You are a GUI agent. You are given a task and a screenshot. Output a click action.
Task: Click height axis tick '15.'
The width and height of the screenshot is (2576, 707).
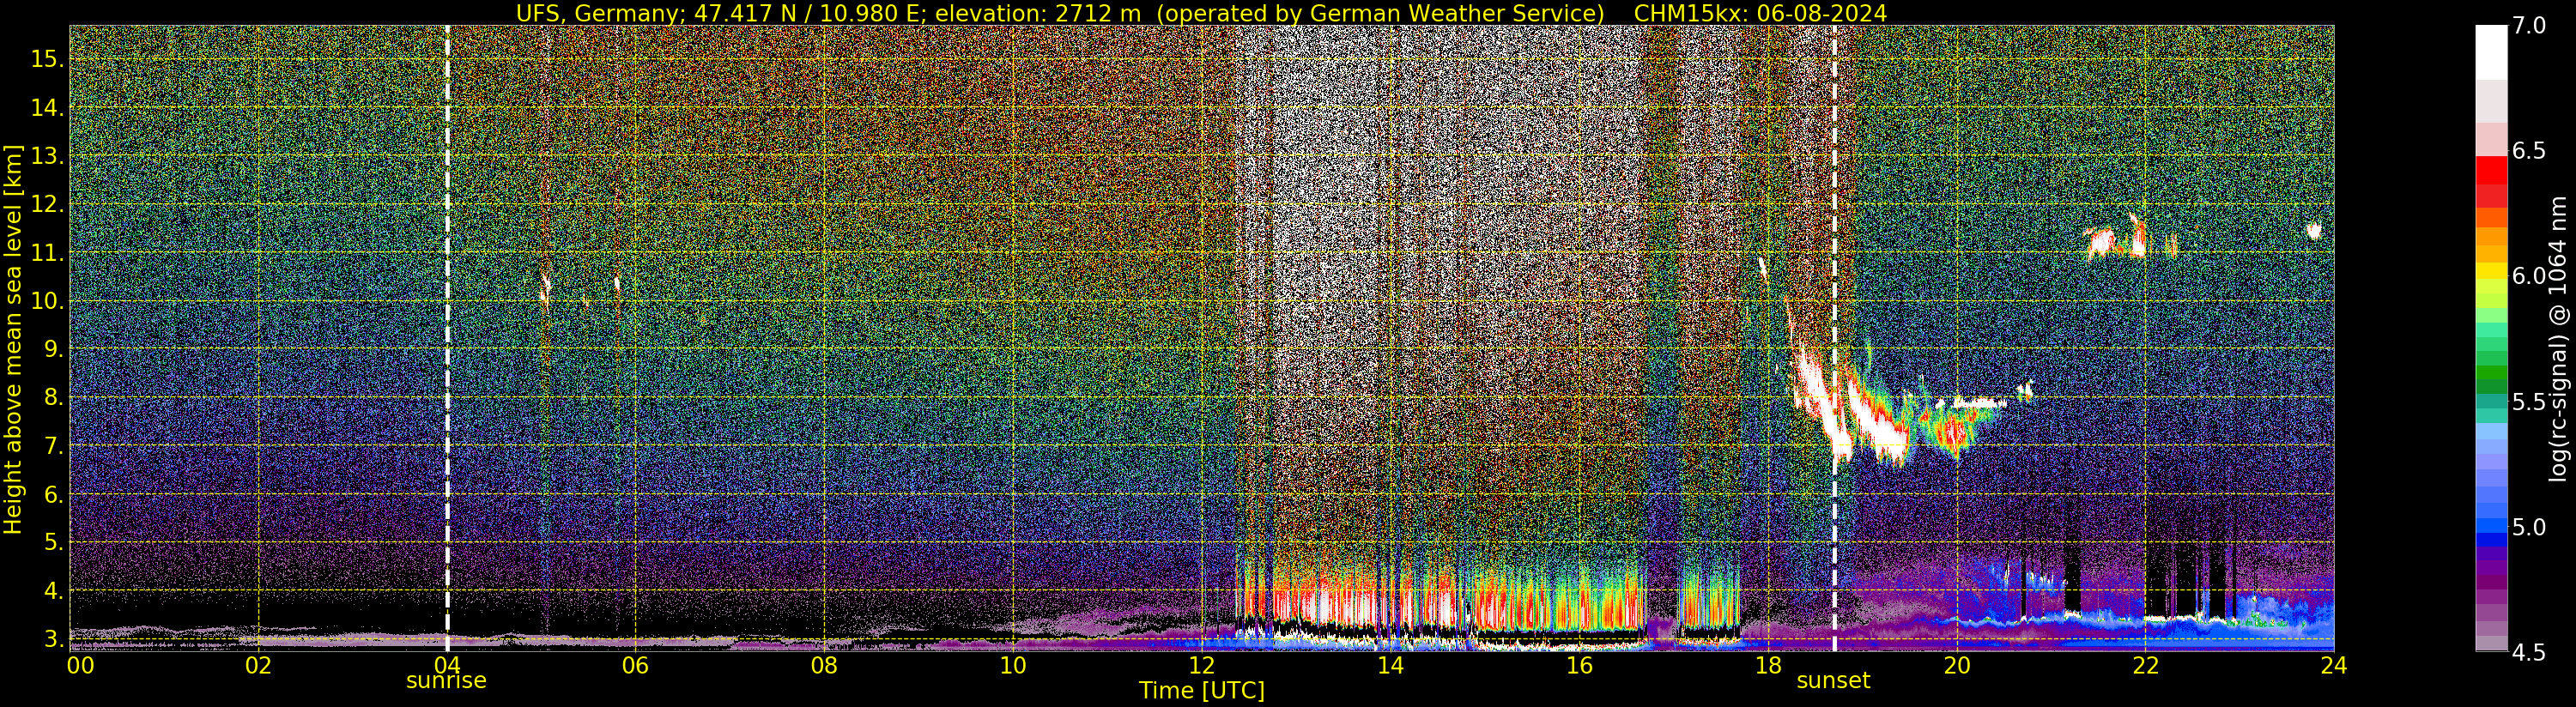tap(47, 59)
